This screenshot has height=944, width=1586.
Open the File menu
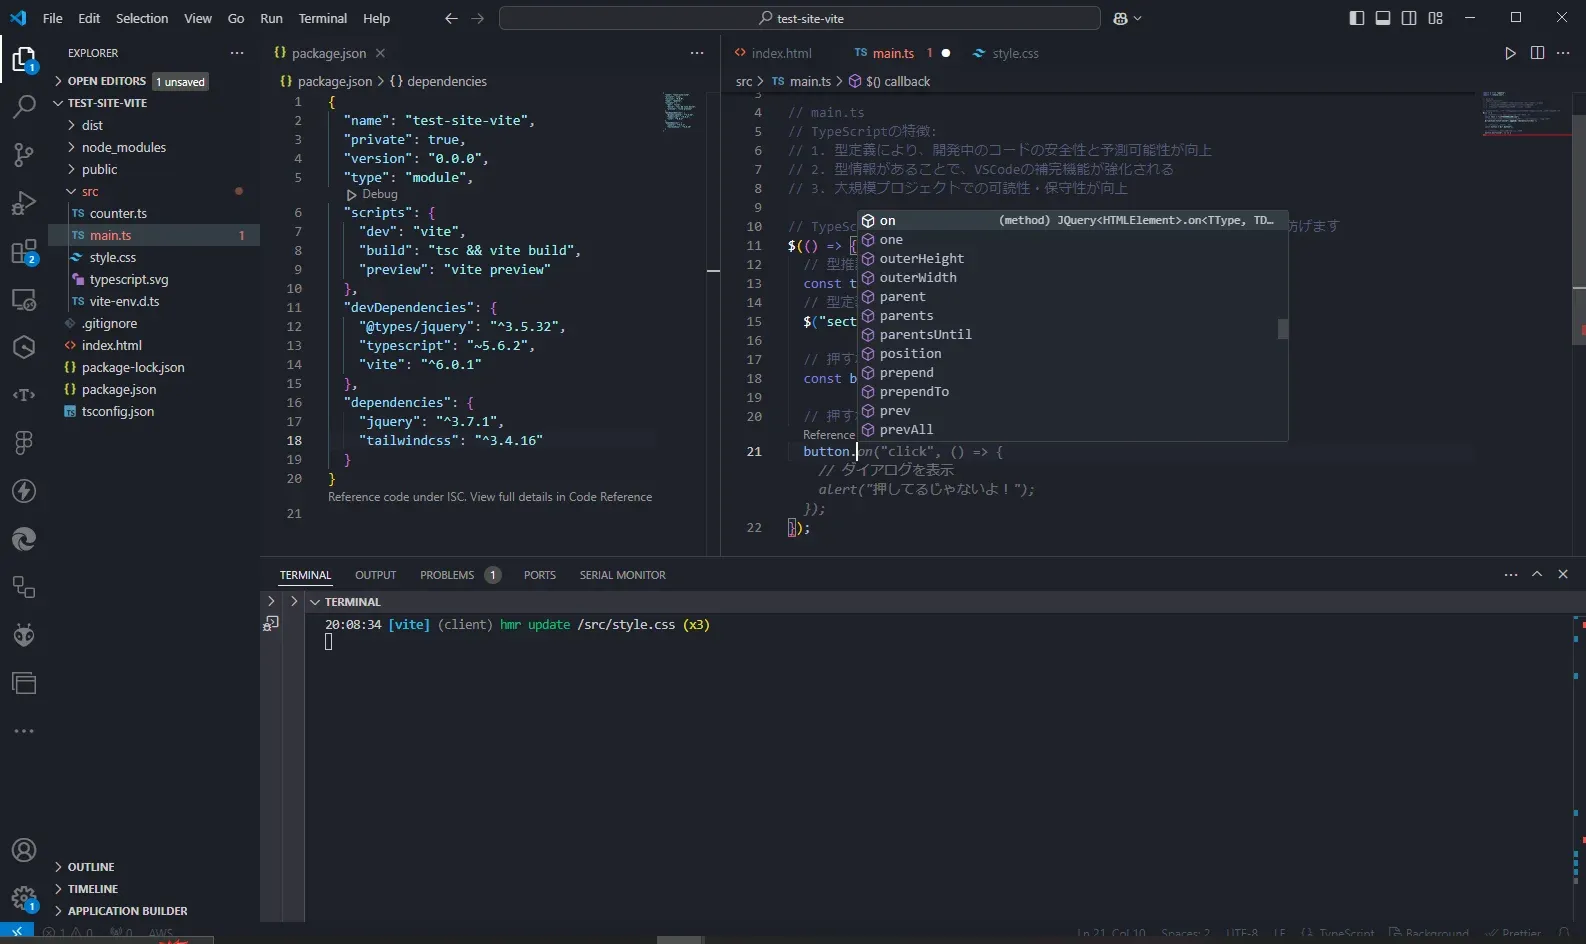click(53, 18)
